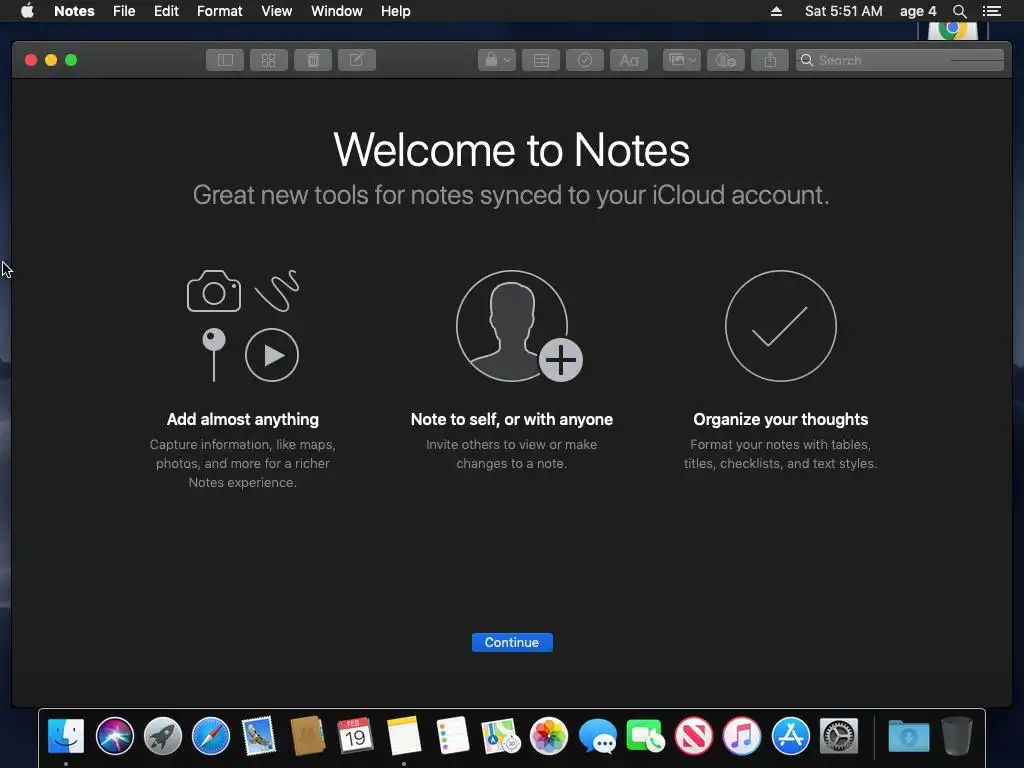Add a checklist using checkmark toolbar icon

[584, 60]
